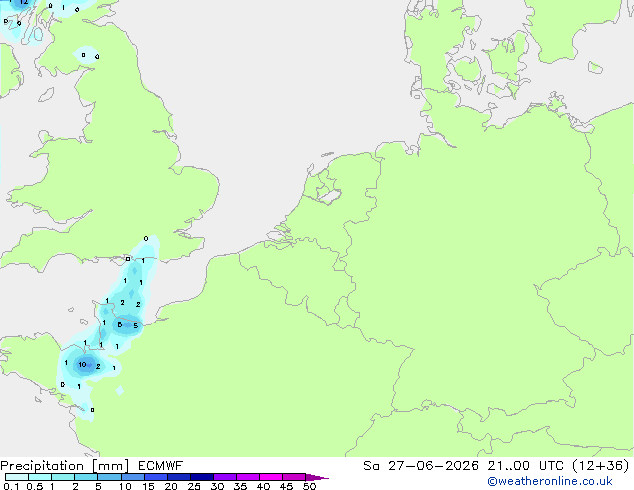This screenshot has width=634, height=490.
Task: Click the '45' legend scale label
Action: 286,486
